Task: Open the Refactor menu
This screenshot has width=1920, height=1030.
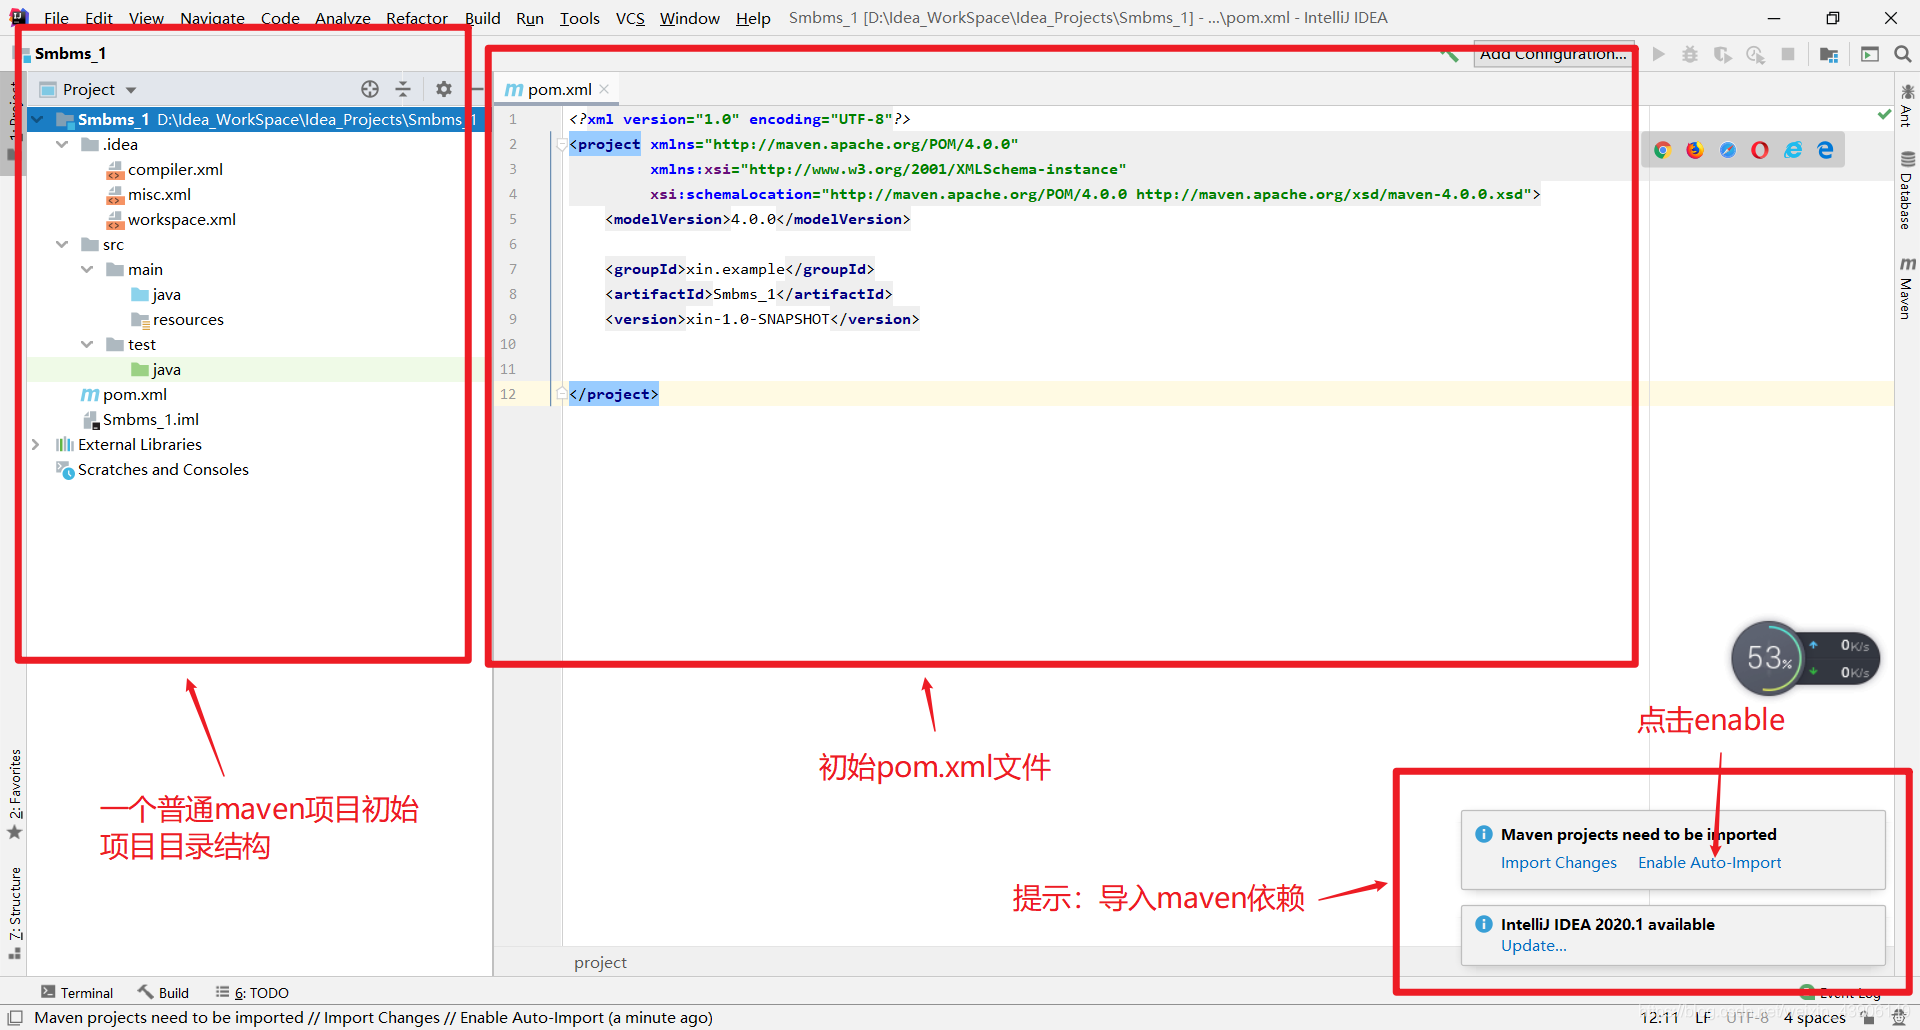Action: point(417,18)
